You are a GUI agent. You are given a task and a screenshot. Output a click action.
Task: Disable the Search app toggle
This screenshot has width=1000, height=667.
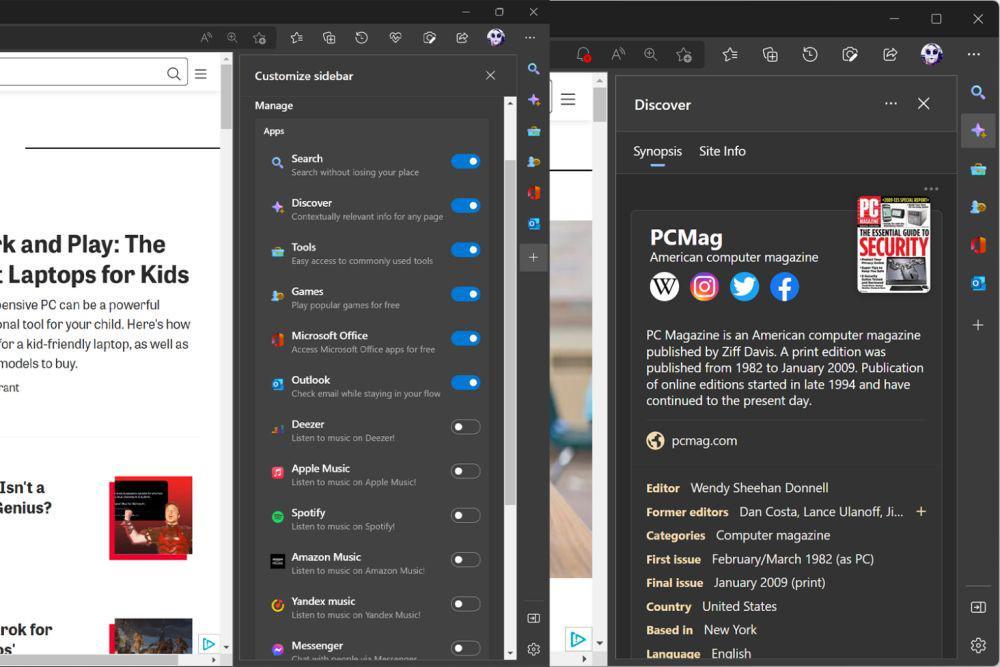(x=466, y=161)
